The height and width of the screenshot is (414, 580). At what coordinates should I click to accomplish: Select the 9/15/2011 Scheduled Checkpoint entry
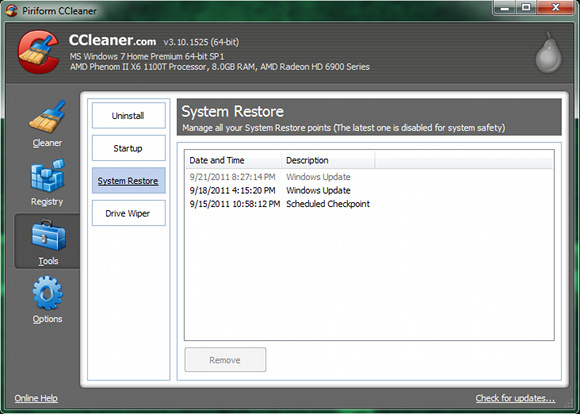[x=369, y=204]
